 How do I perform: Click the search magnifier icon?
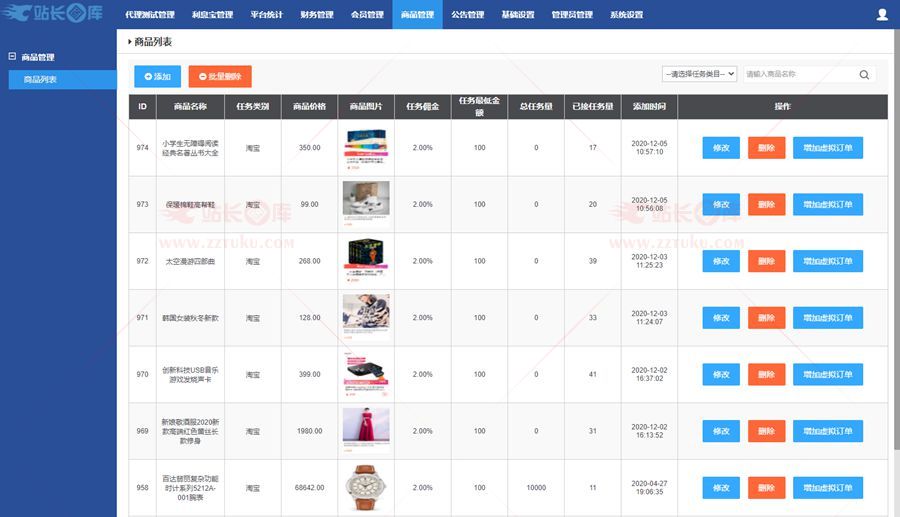coord(864,74)
